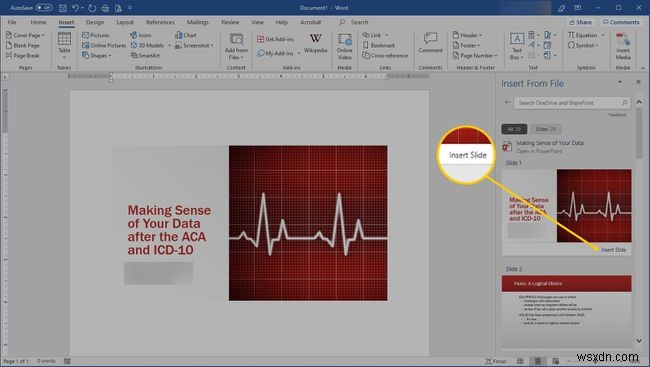Viewport: 650px width, 367px height.
Task: Click the pane scrollbar down arrow
Action: coord(639,341)
